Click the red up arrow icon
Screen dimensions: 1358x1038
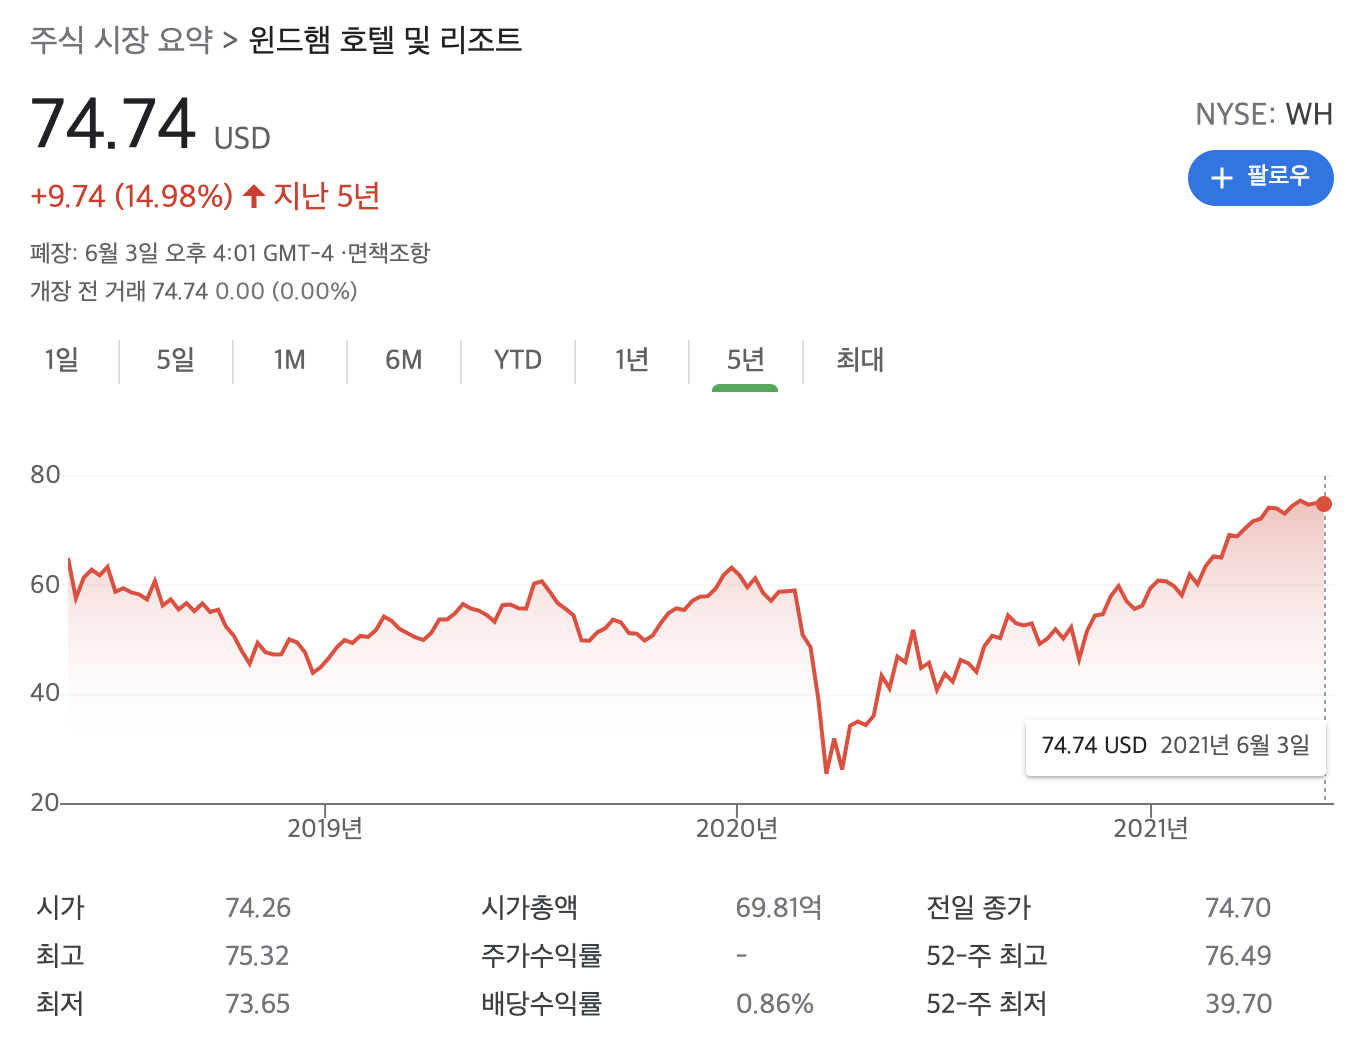pyautogui.click(x=254, y=196)
